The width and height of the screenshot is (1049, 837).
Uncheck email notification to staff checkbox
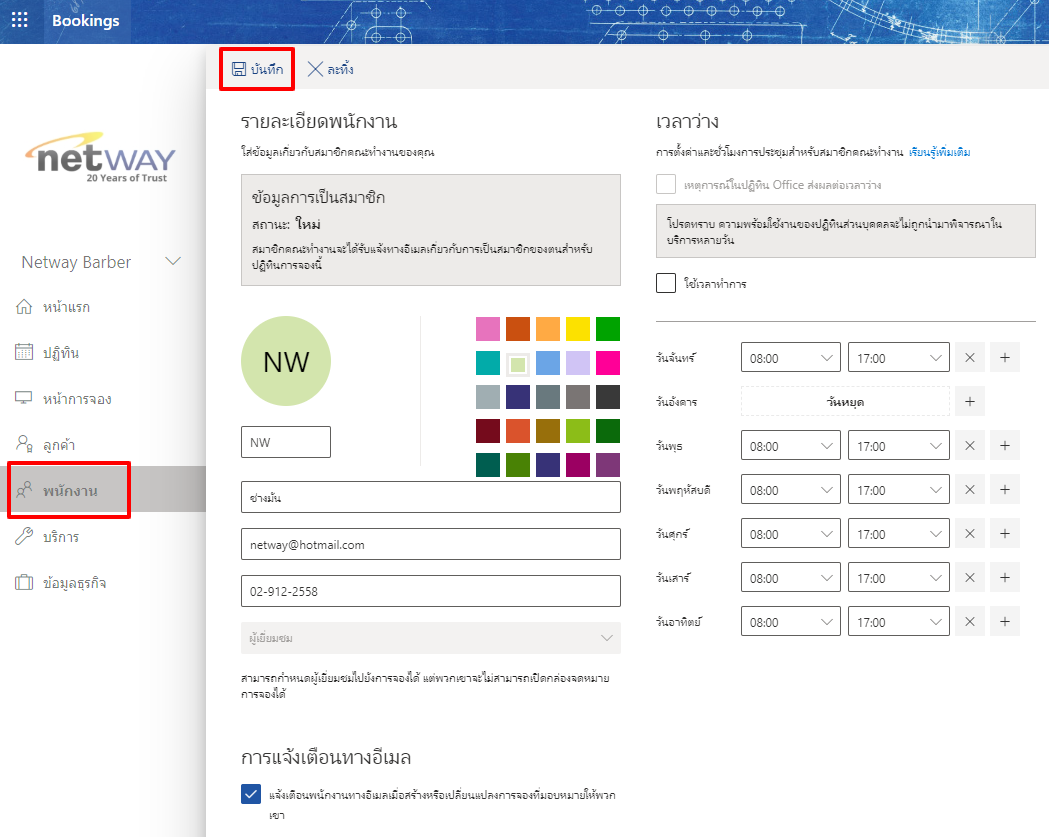click(x=251, y=795)
